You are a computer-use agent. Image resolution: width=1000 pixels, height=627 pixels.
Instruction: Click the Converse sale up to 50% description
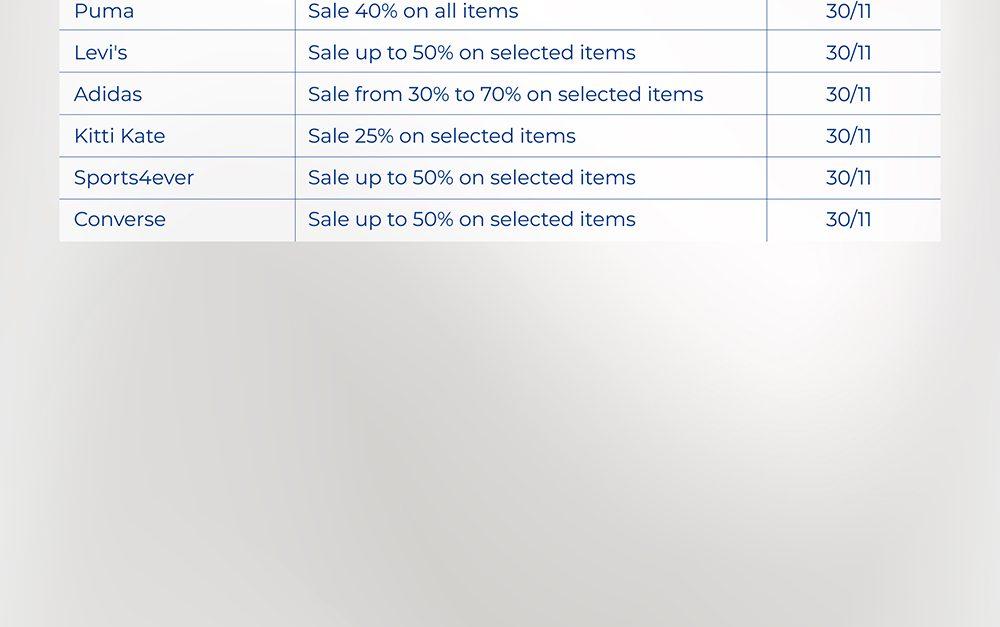[471, 220]
